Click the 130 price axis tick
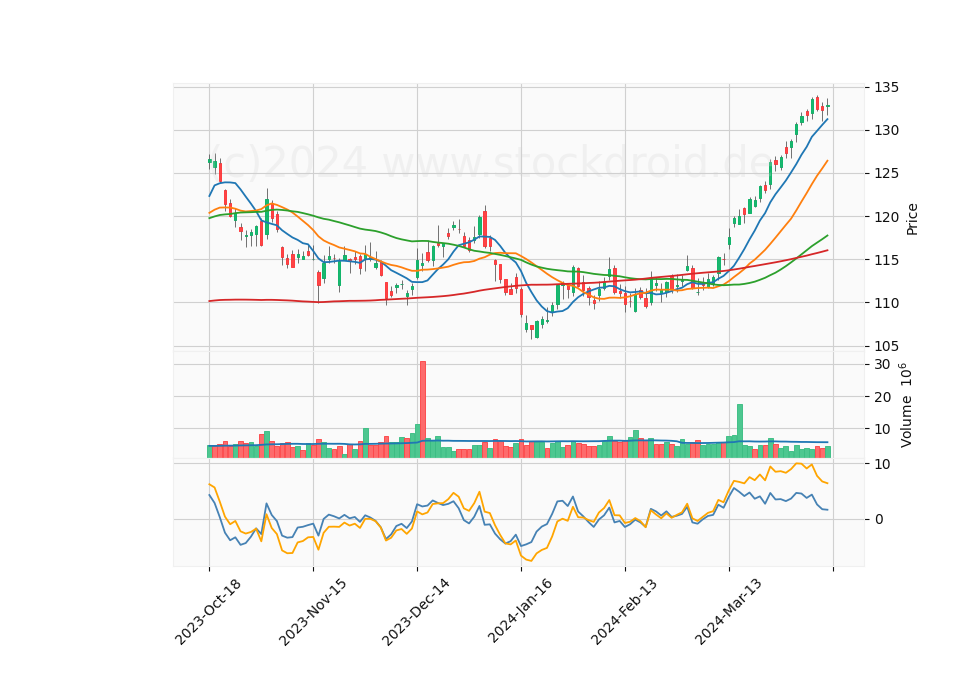This screenshot has width=960, height=690. click(887, 130)
